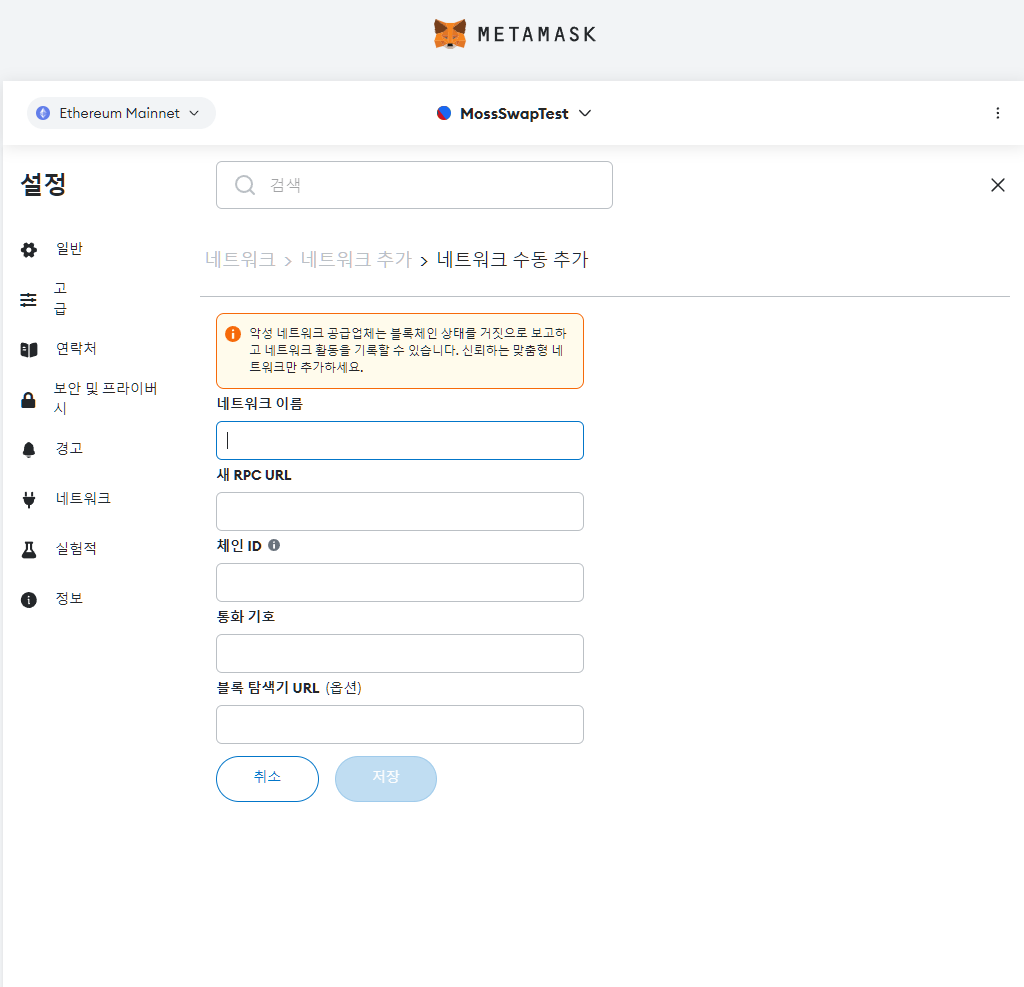Open the 경고 alerts tab
This screenshot has height=987, width=1024.
[x=69, y=449]
